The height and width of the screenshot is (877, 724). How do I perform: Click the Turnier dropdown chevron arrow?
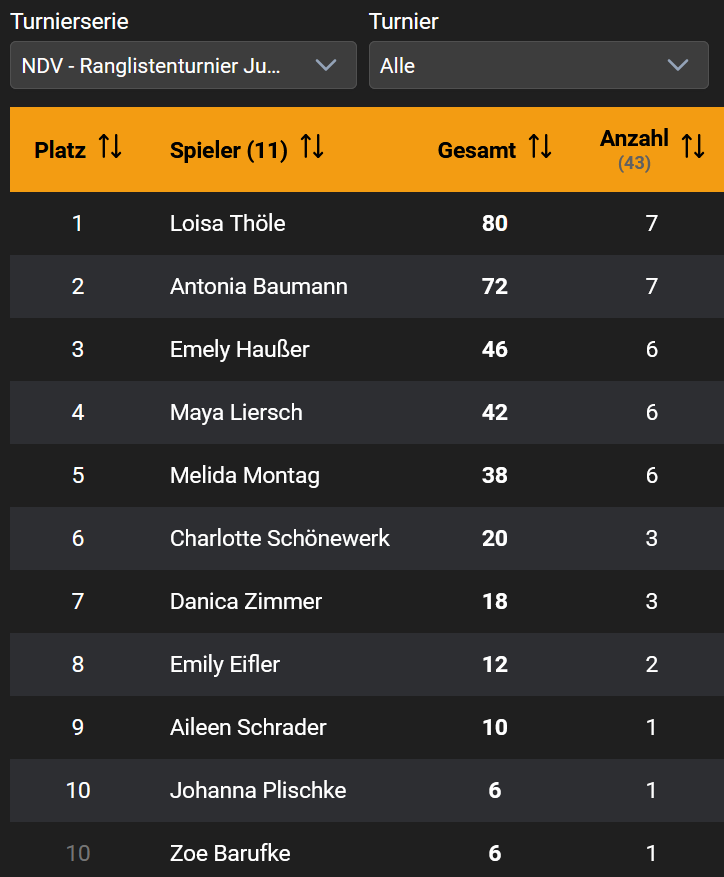[678, 66]
